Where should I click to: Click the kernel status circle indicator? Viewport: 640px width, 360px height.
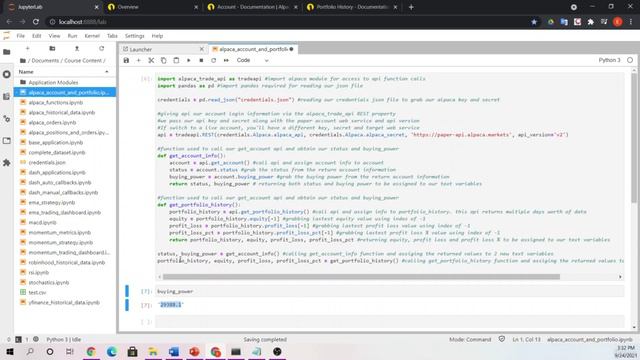630,60
